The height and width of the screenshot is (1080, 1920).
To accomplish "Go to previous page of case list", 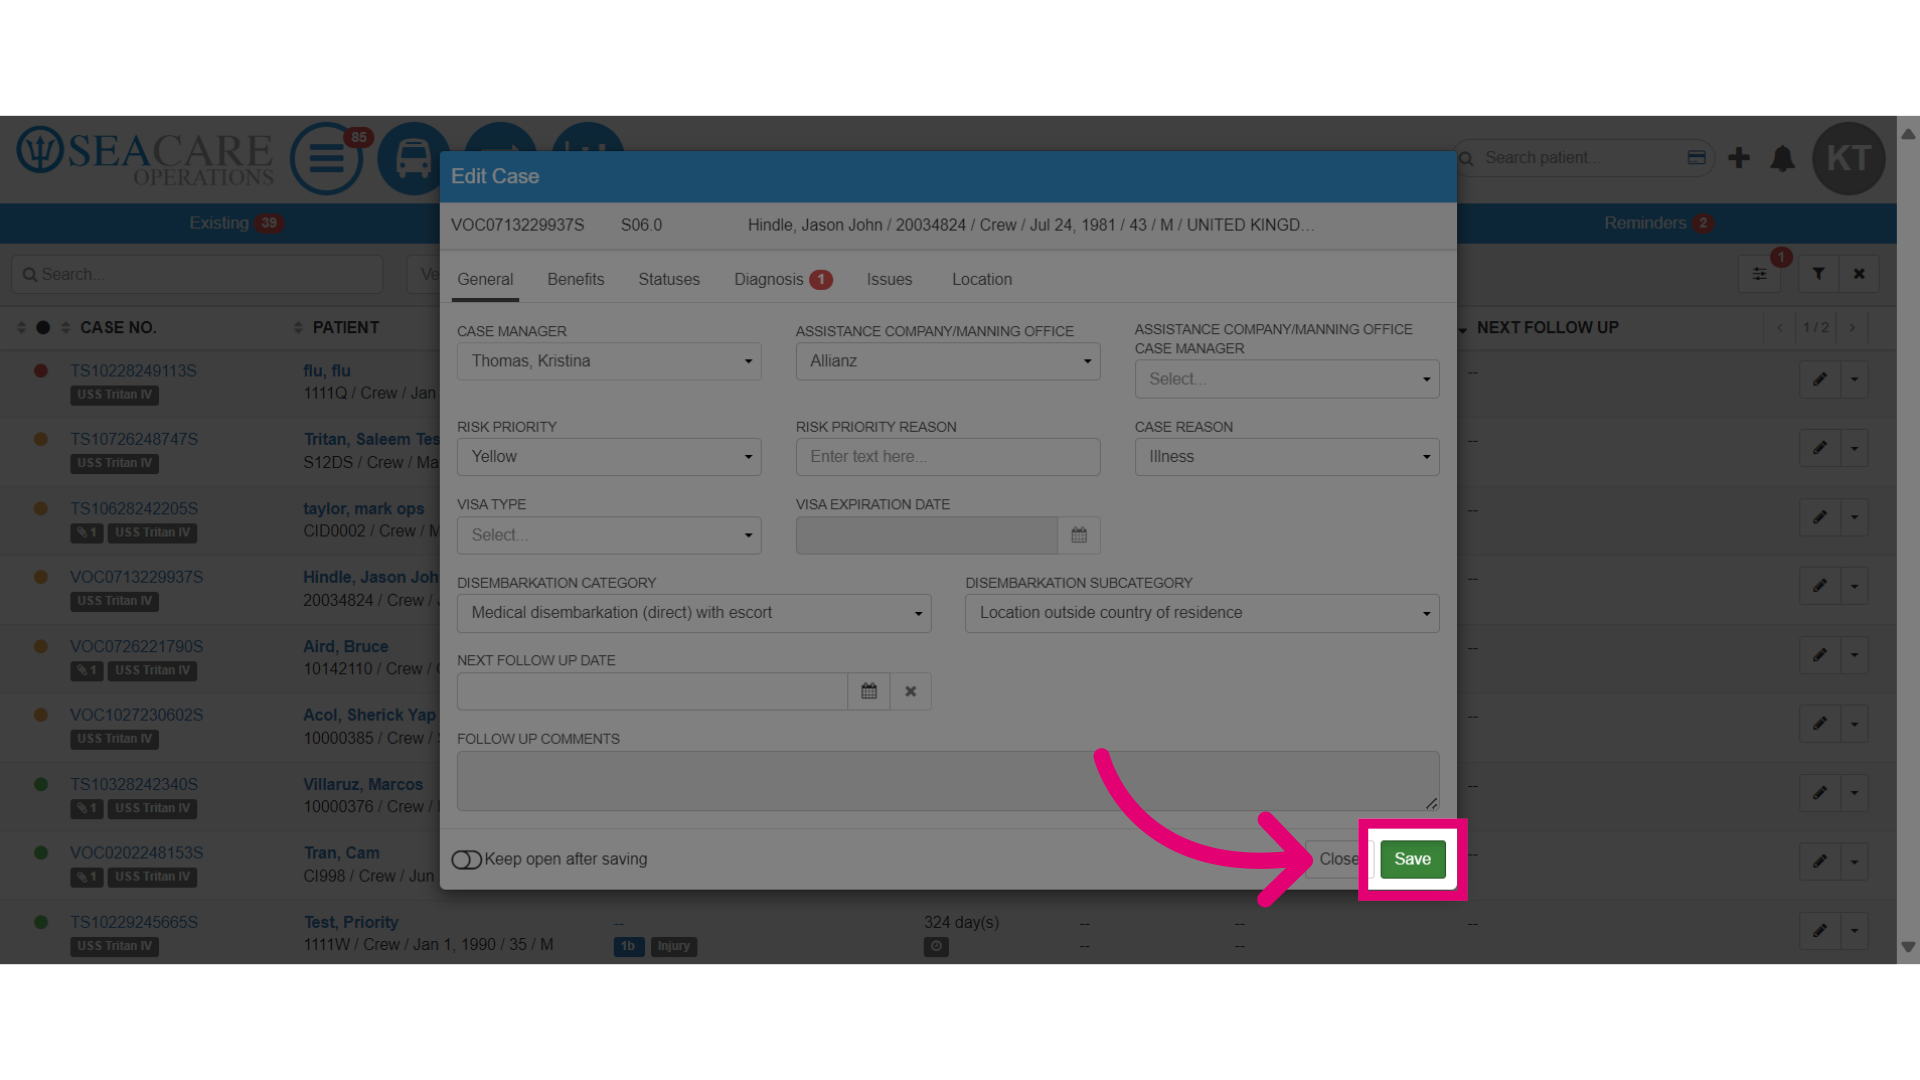I will click(x=1780, y=328).
